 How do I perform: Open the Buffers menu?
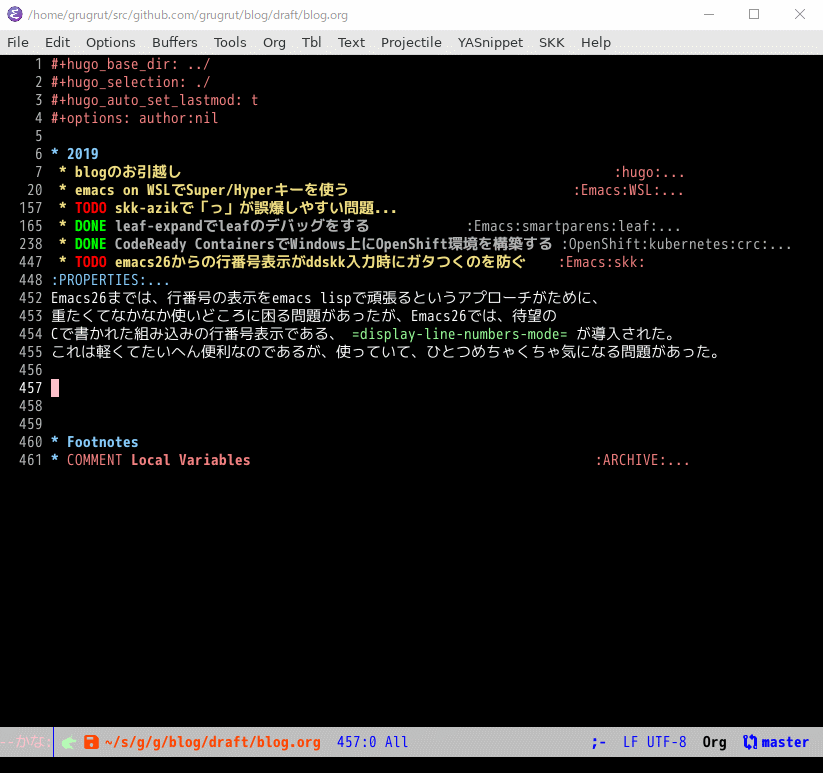174,42
